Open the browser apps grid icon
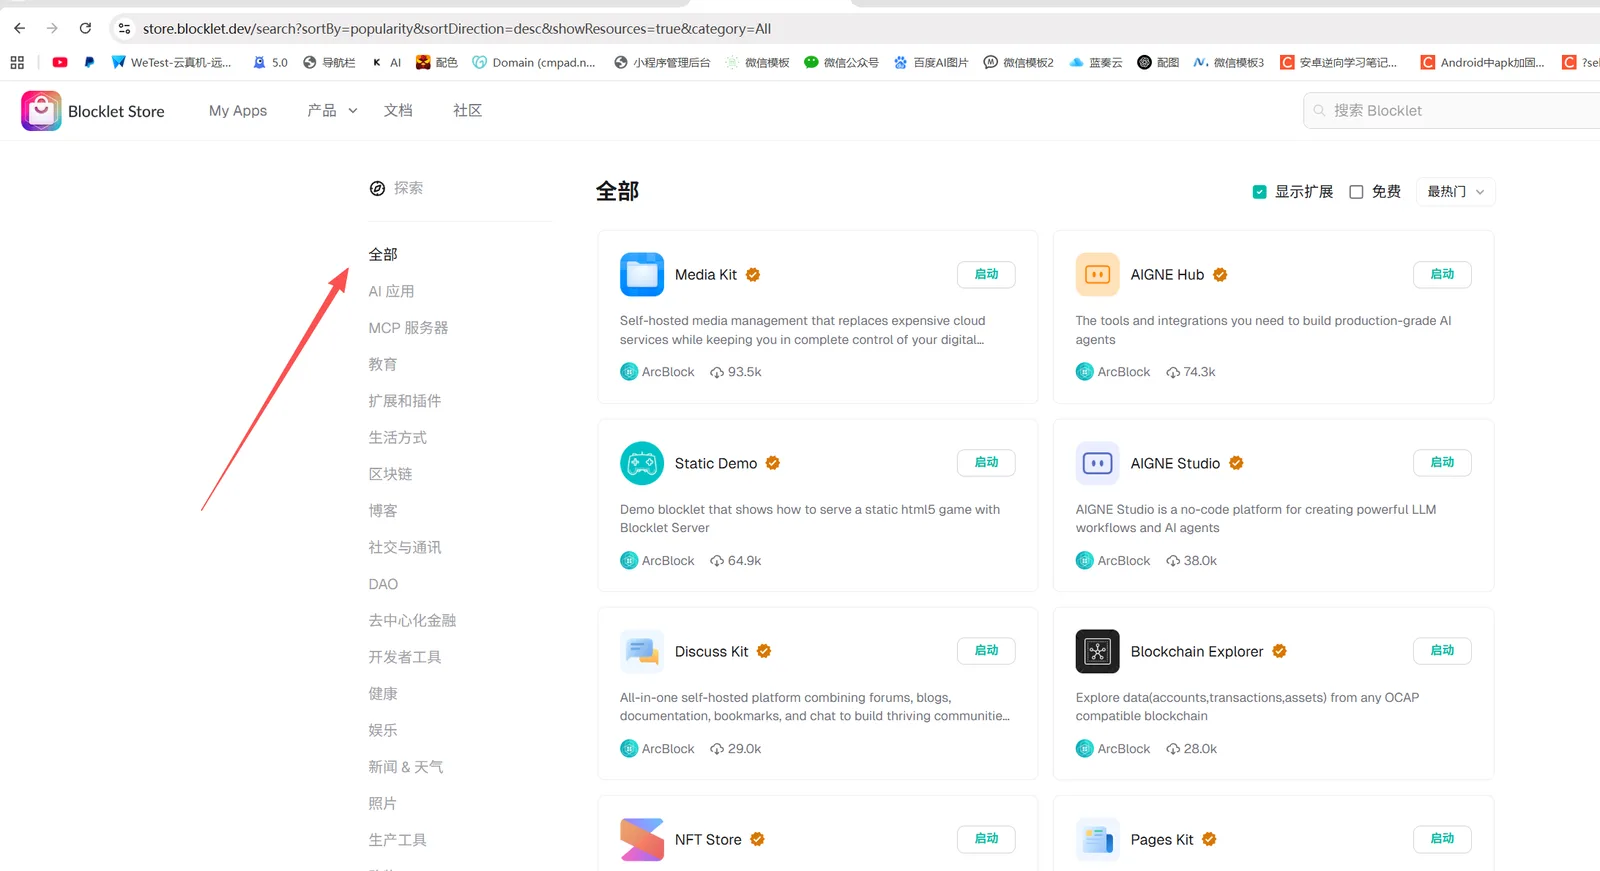This screenshot has width=1600, height=871. click(17, 62)
